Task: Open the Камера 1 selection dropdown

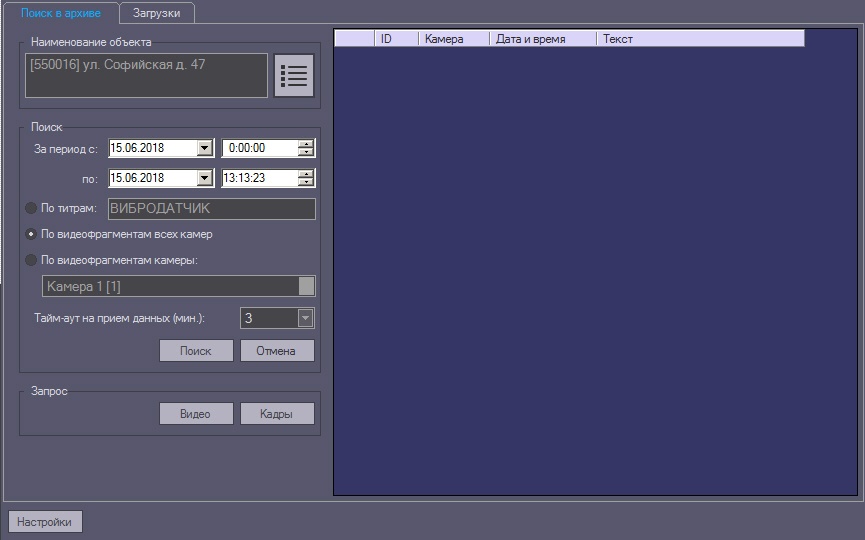Action: pyautogui.click(x=307, y=286)
